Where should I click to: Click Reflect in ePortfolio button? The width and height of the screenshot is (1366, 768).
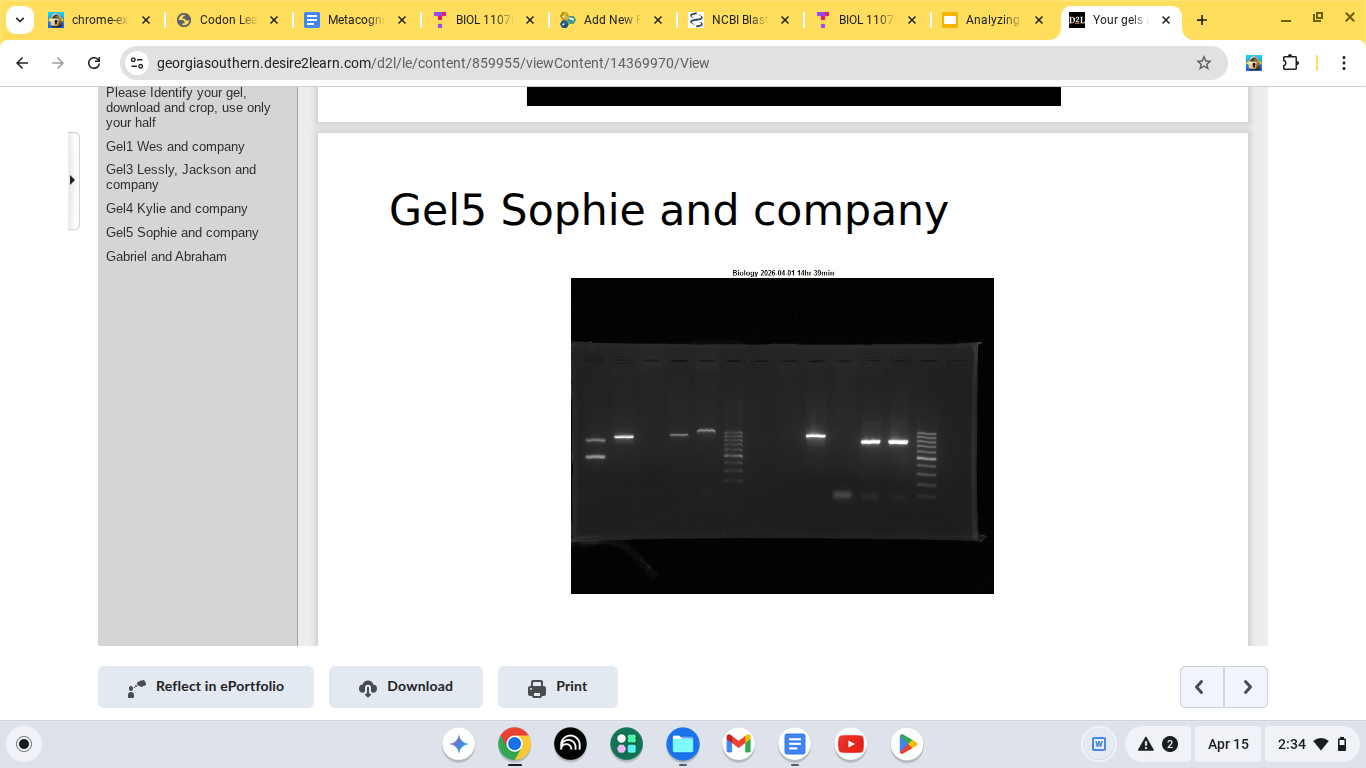pyautogui.click(x=206, y=687)
